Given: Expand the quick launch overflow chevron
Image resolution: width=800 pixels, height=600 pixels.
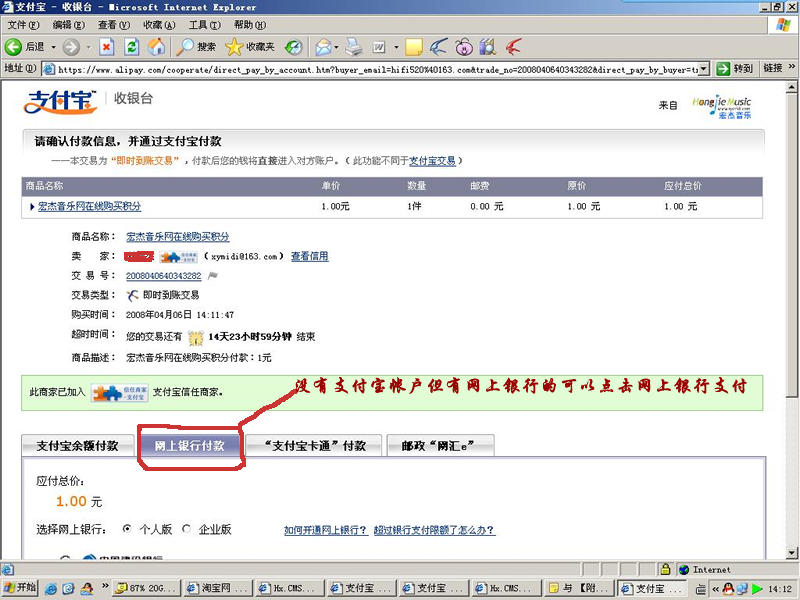Looking at the screenshot, I should pos(105,585).
